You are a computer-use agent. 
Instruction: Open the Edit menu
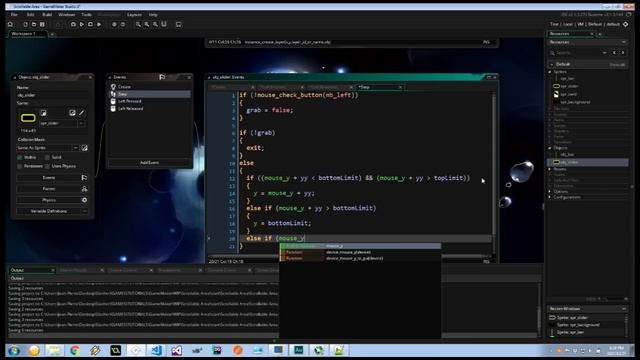pyautogui.click(x=31, y=15)
